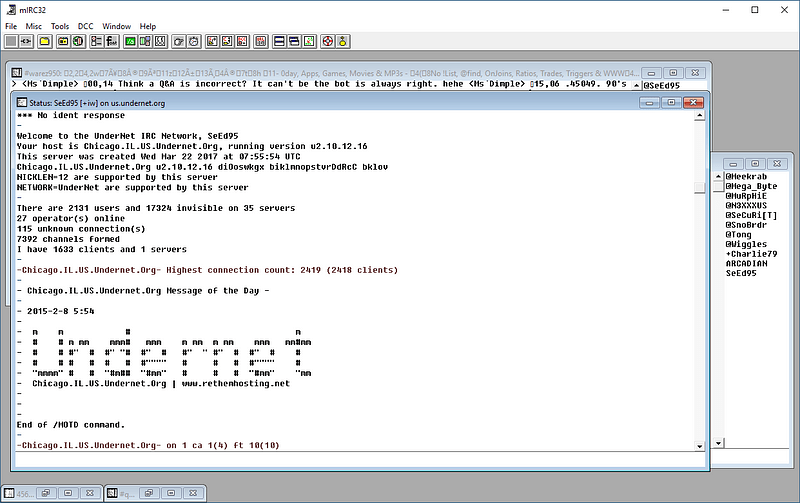Maximize the minimized '#q...' window

coord(171,493)
